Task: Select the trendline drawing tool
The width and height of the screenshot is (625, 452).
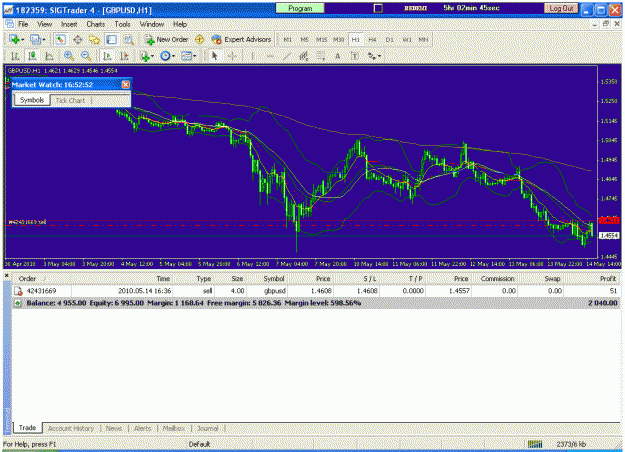Action: 287,56
